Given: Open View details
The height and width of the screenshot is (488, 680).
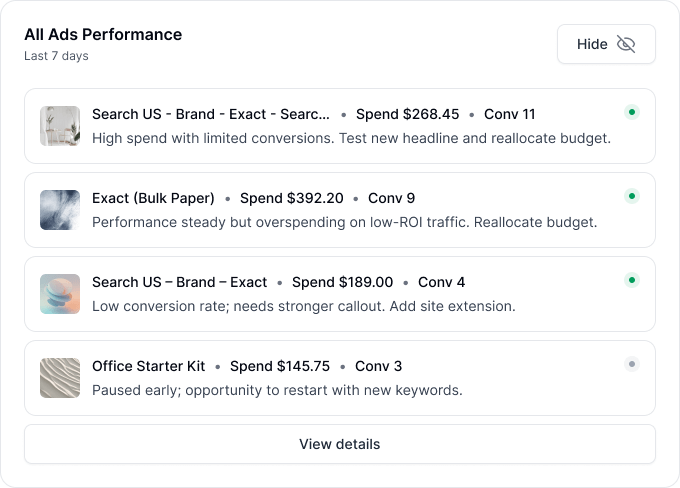Looking at the screenshot, I should 339,444.
